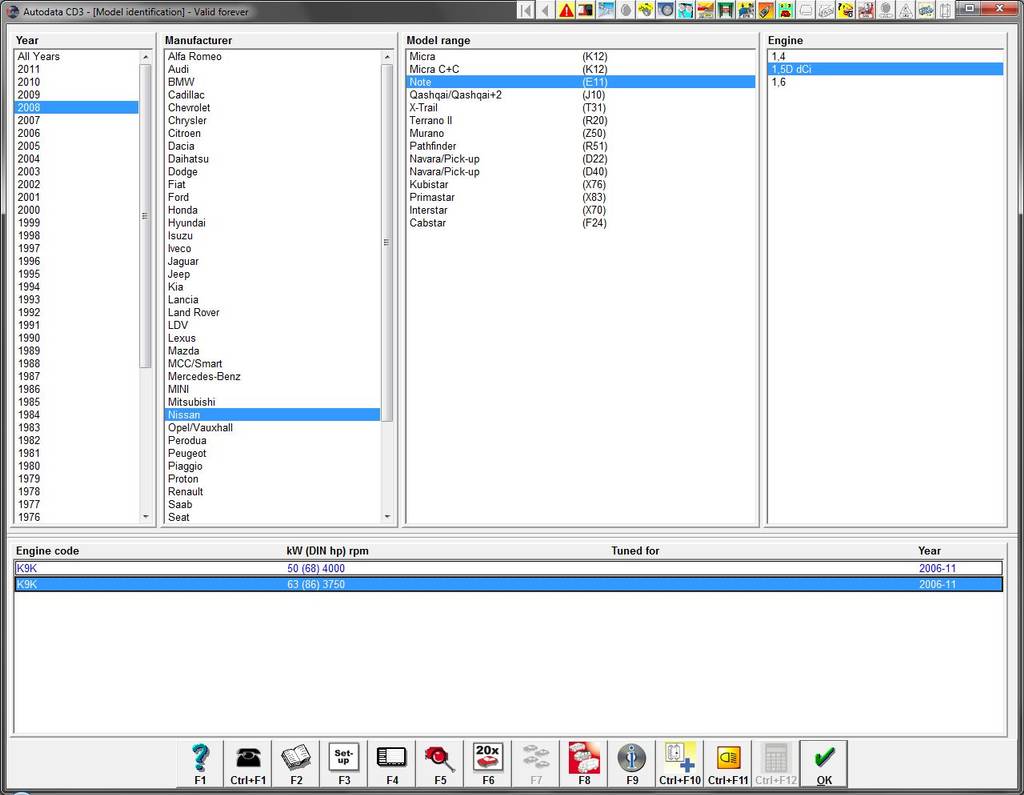Click the F8 red vehicles icon

click(584, 764)
